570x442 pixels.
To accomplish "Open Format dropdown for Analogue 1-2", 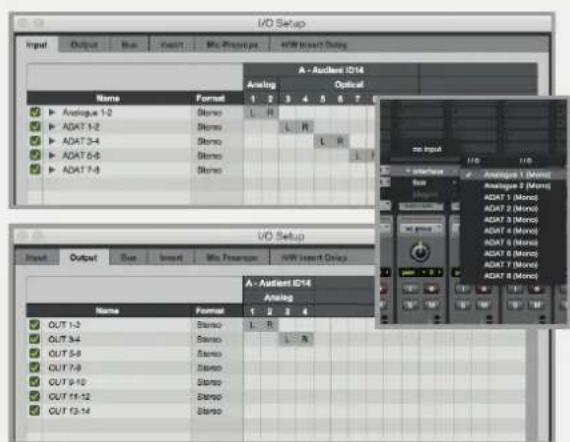I will [209, 113].
